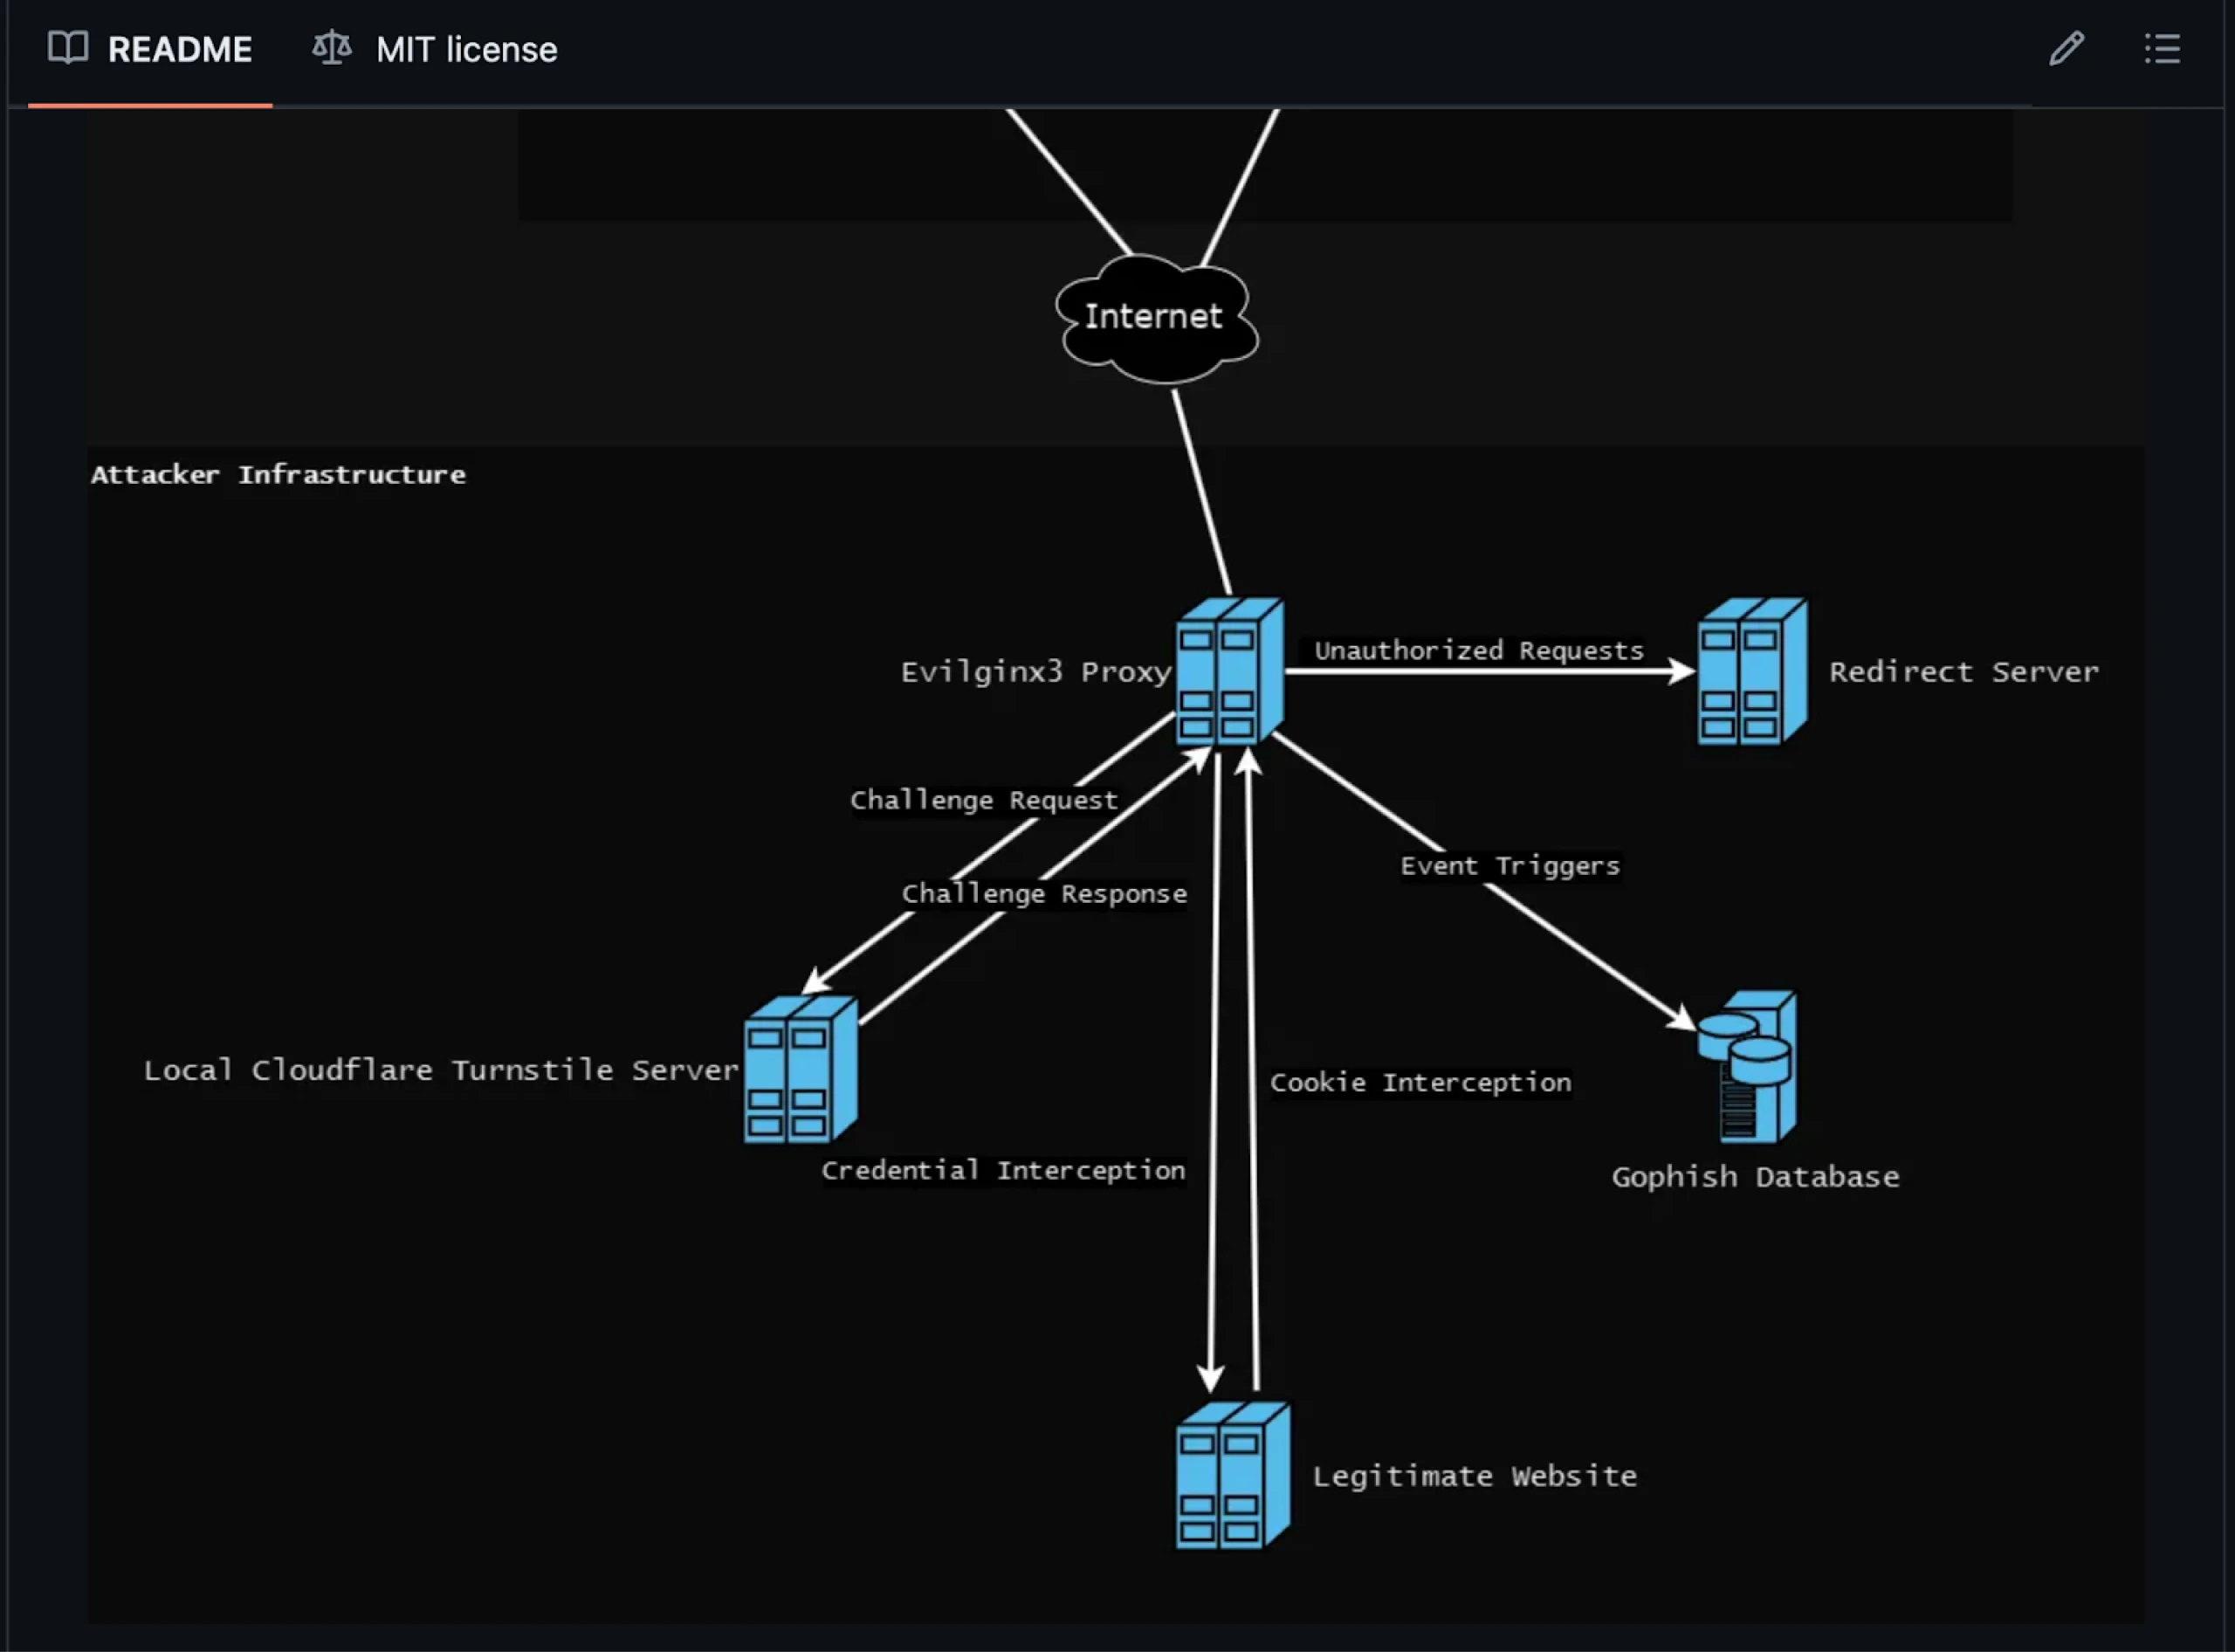Click the Evilginx3 Proxy server icon

[1229, 671]
